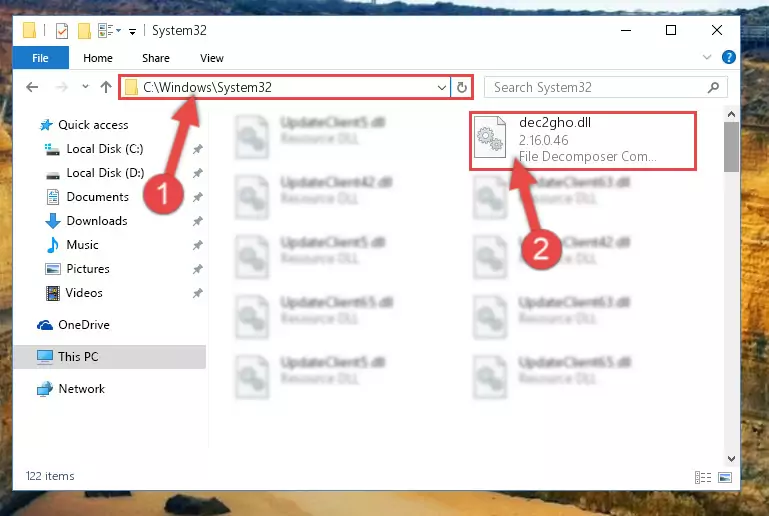Image resolution: width=769 pixels, height=516 pixels.
Task: Refresh the System32 folder view
Action: tap(461, 88)
